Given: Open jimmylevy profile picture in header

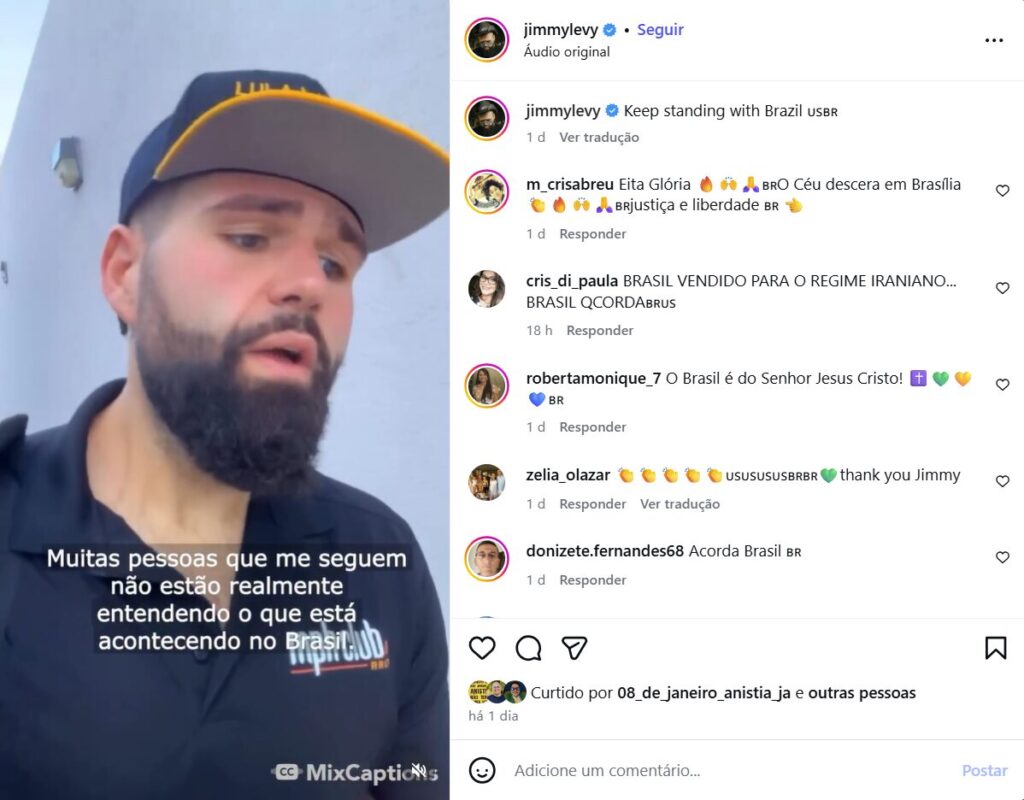Looking at the screenshot, I should 487,40.
